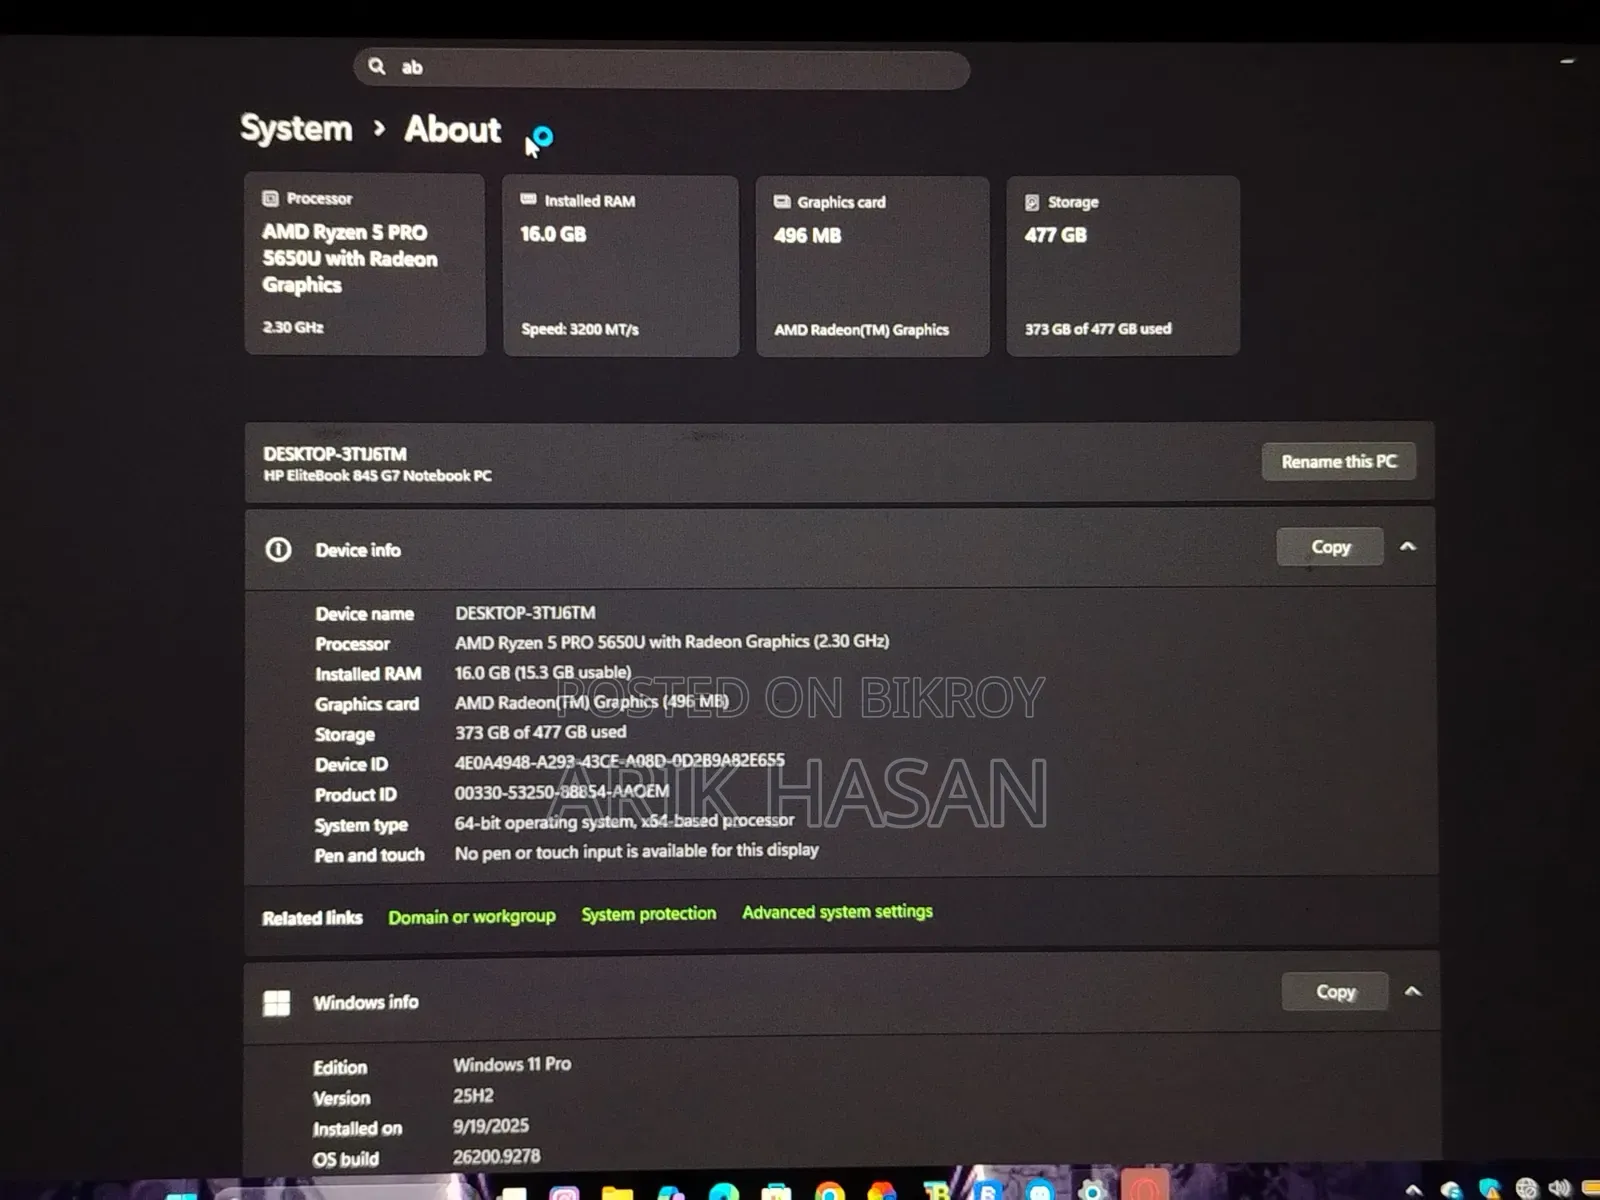Select the Installed on value '9/19/2025'

491,1125
